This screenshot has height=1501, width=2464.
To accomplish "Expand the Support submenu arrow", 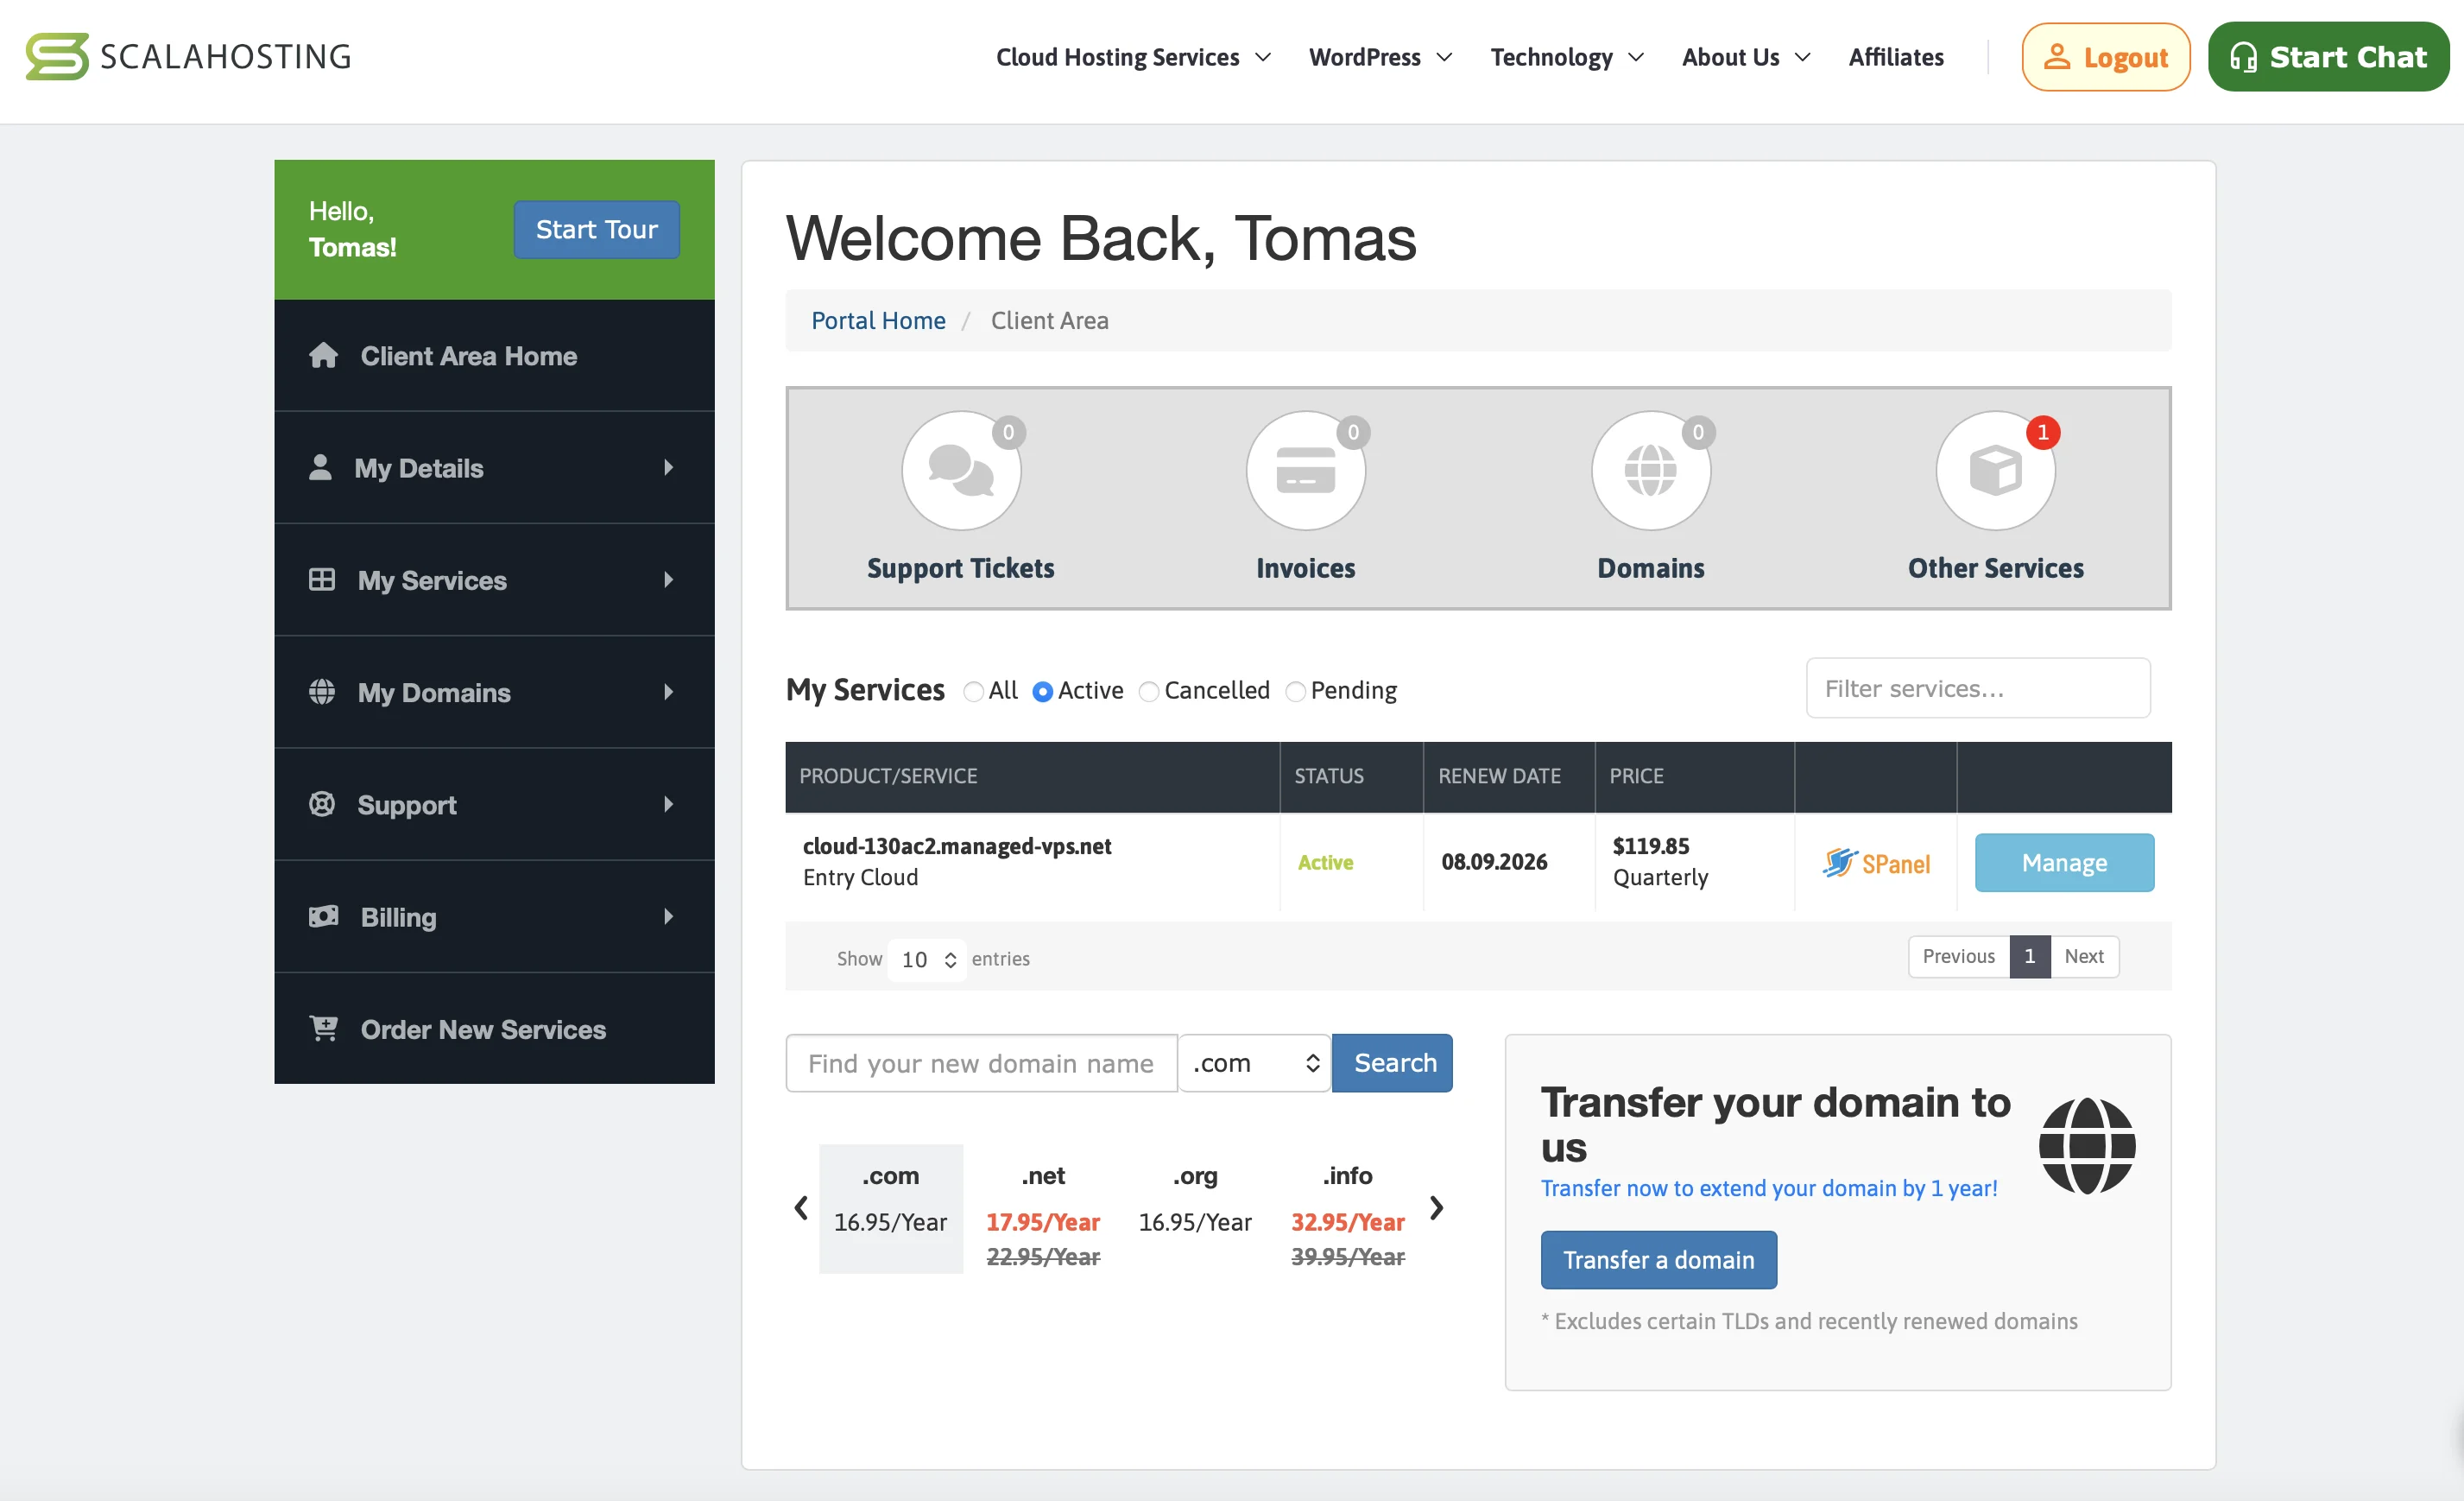I will click(668, 803).
